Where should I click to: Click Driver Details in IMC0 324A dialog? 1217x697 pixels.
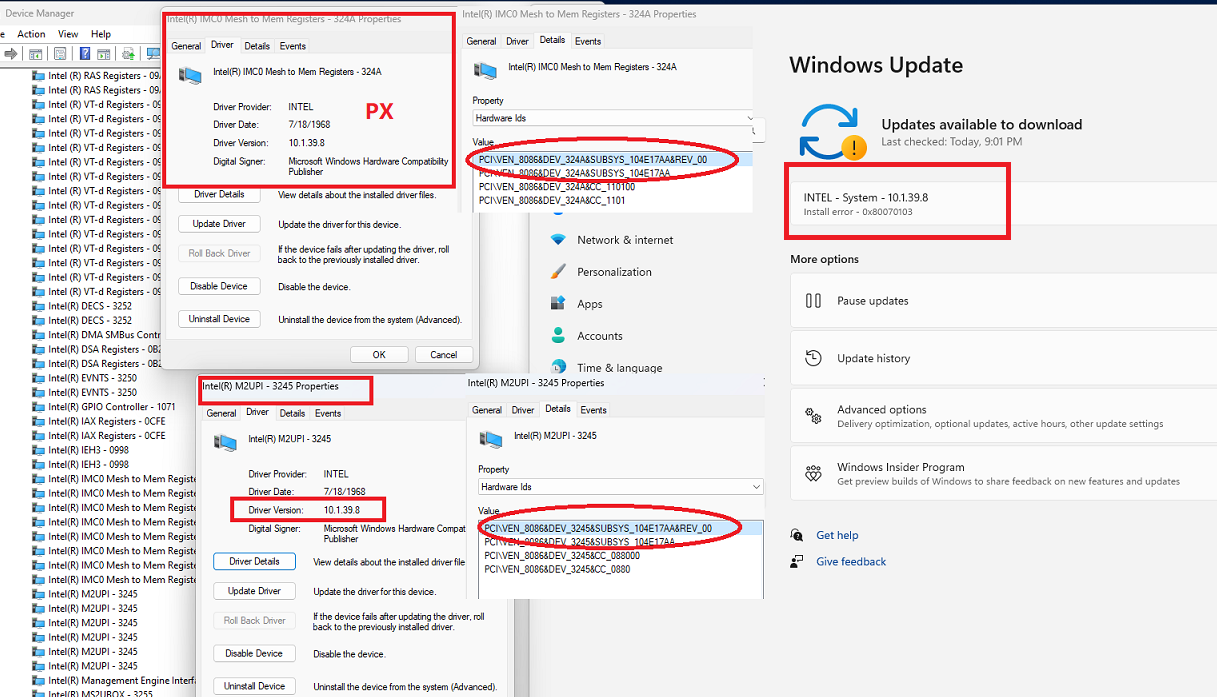pyautogui.click(x=219, y=194)
